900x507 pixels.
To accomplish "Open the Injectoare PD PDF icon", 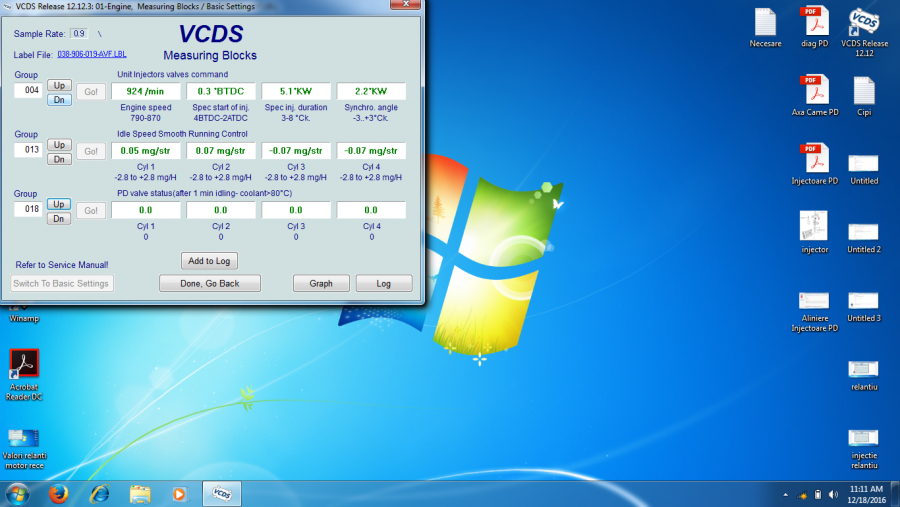I will tap(814, 159).
